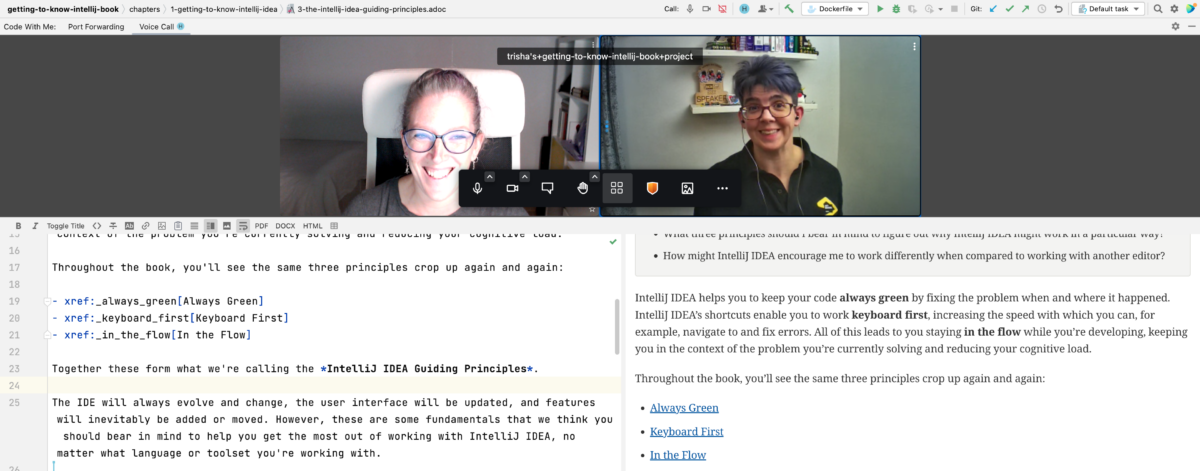The width and height of the screenshot is (1200, 471).
Task: Insert table icon in editor toolbar
Action: coord(333,226)
